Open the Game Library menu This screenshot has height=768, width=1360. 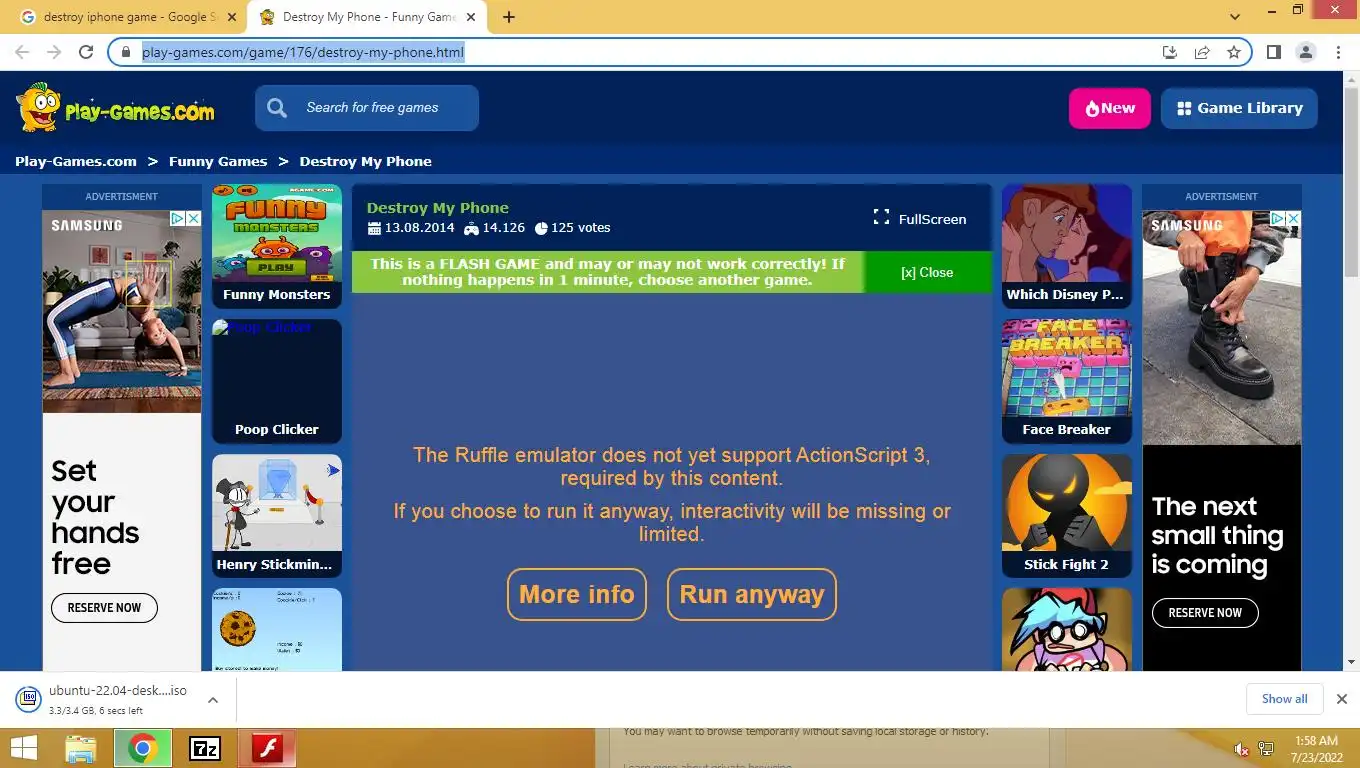[1239, 108]
